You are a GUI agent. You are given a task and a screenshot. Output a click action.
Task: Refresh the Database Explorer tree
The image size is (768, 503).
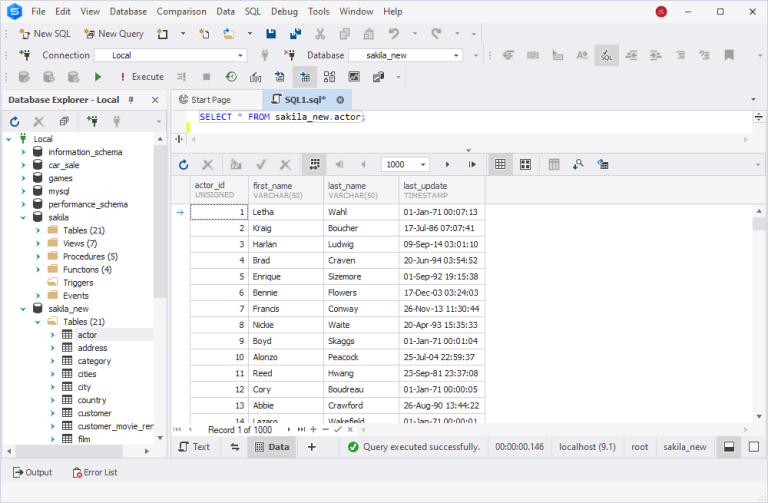coord(15,121)
